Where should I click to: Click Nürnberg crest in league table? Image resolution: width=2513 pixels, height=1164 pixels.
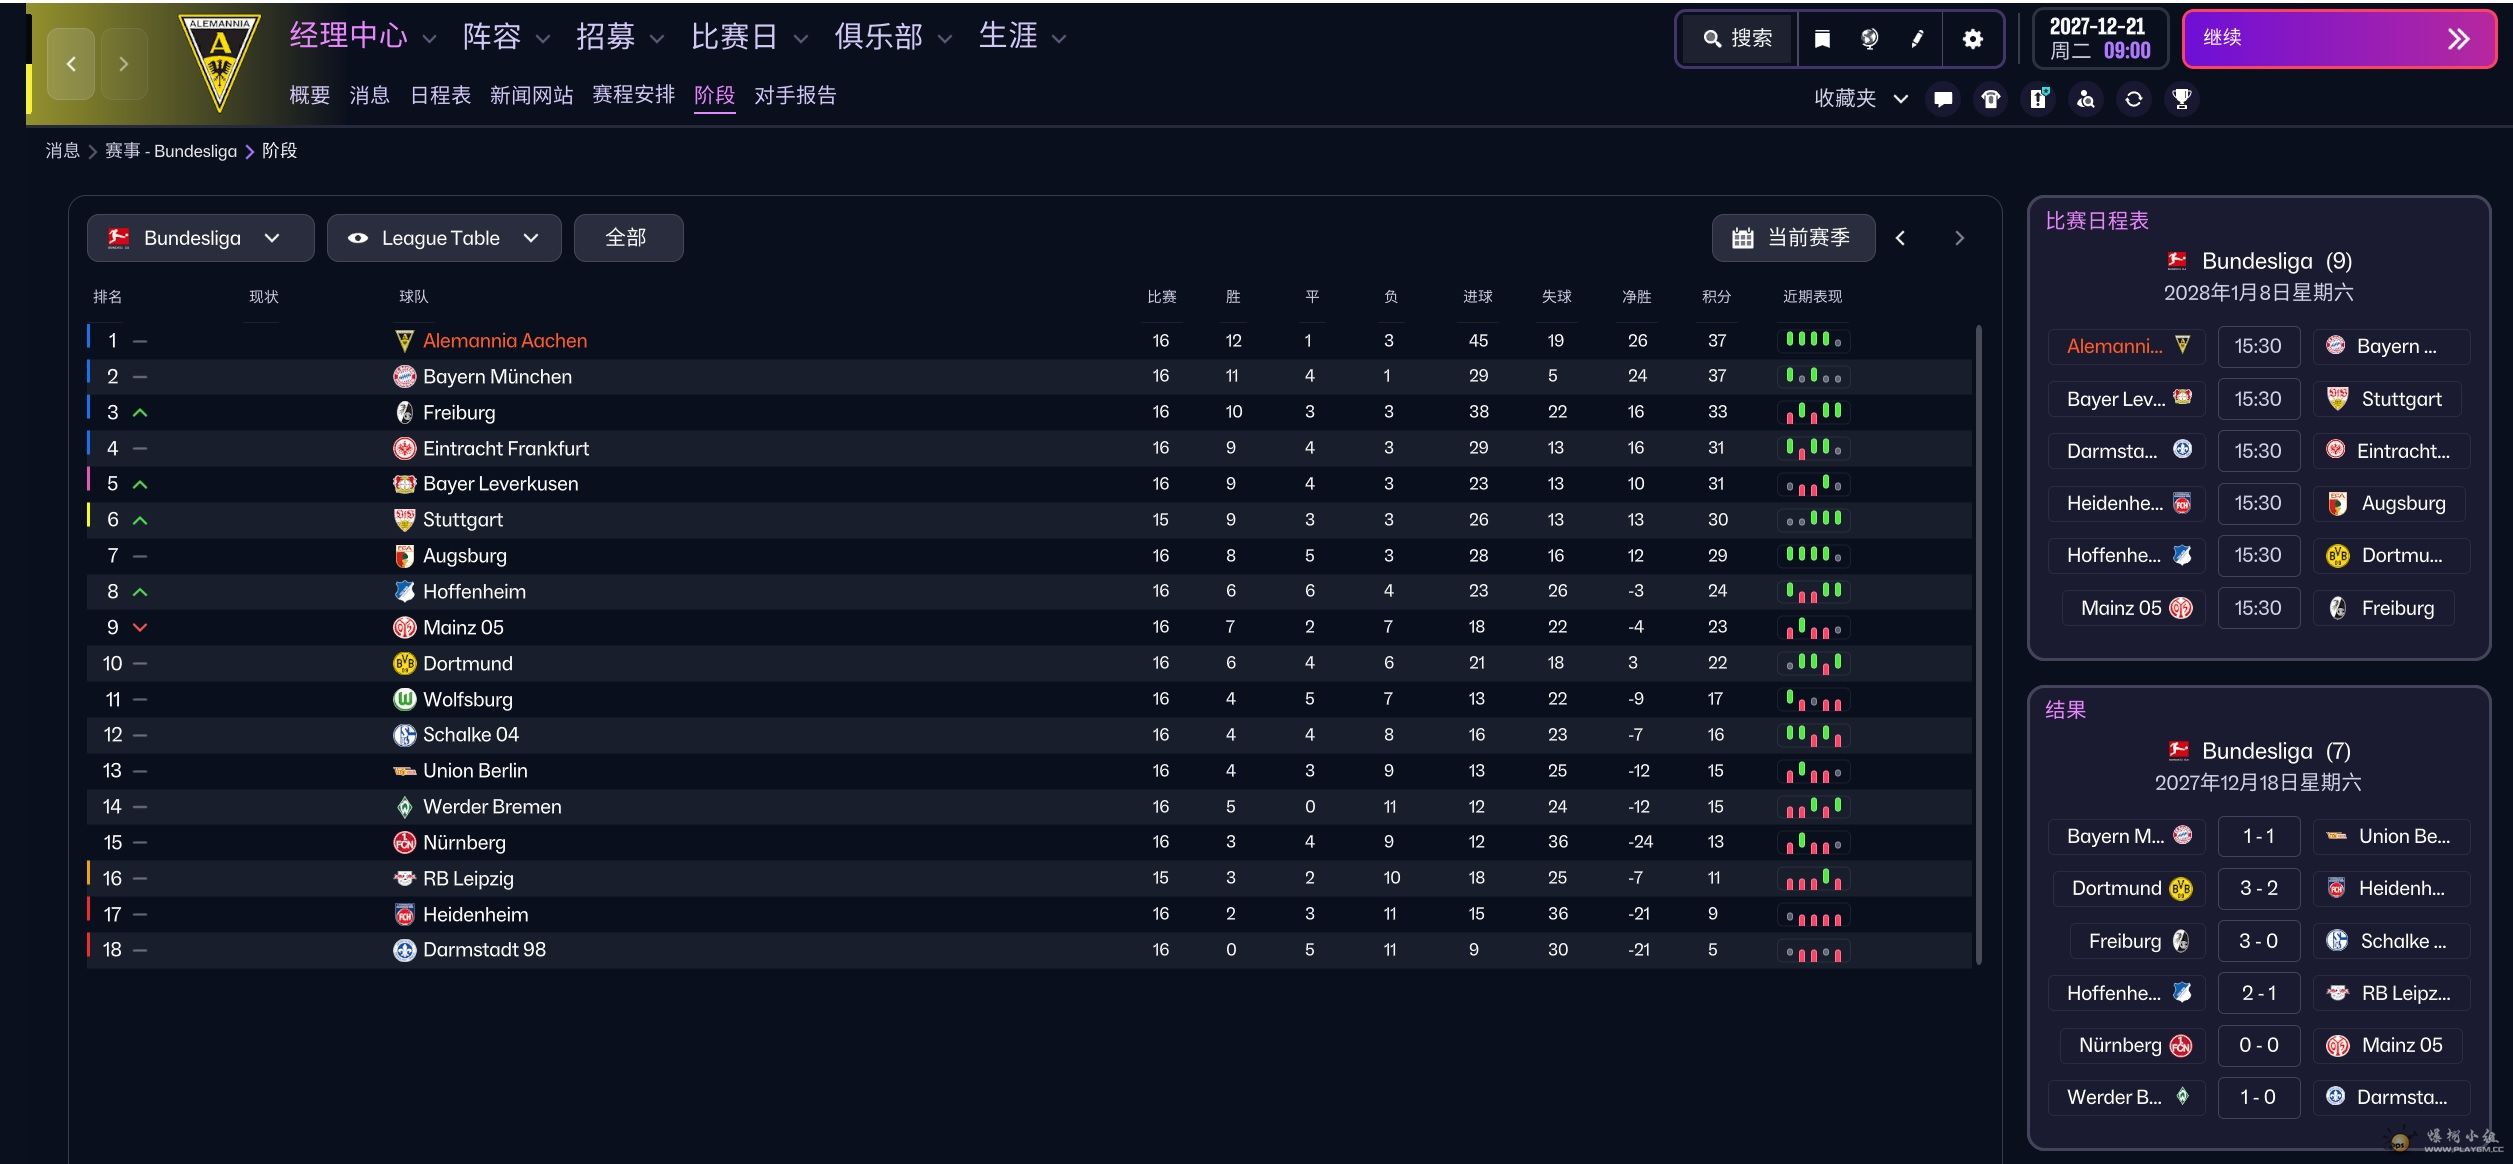pos(404,843)
